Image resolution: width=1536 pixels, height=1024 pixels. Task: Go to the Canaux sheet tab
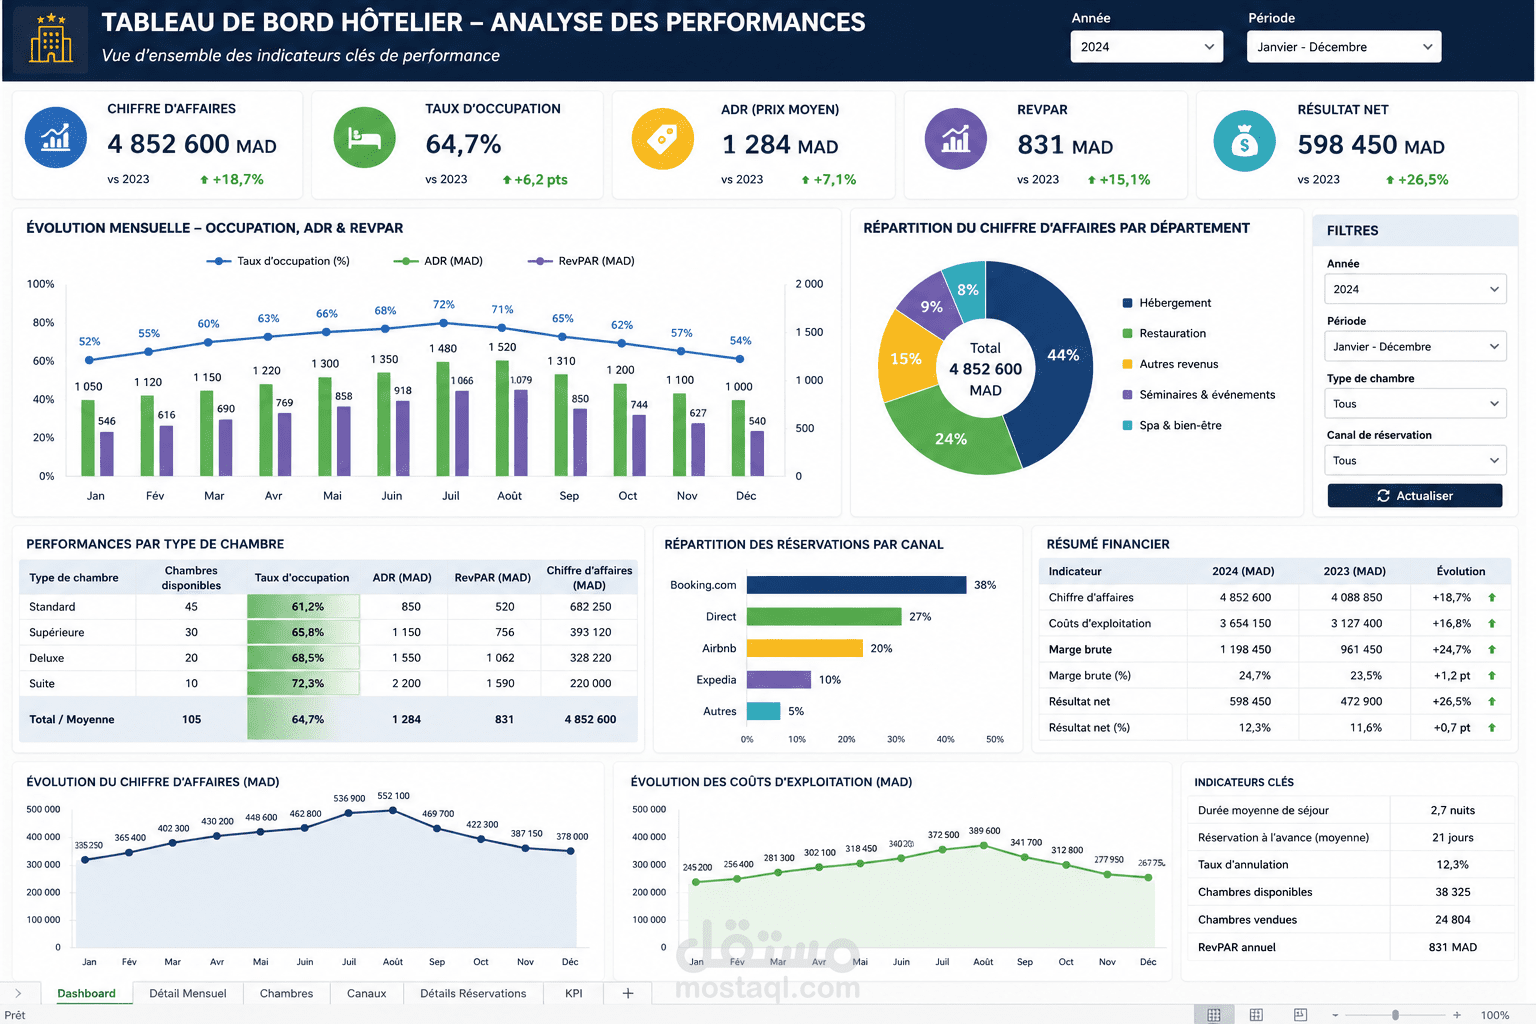point(366,993)
